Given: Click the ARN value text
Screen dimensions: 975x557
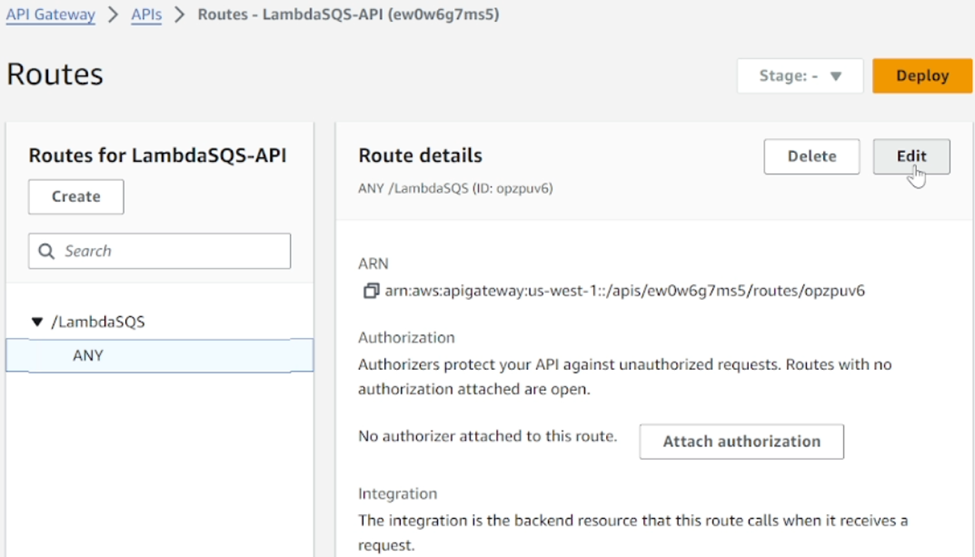Looking at the screenshot, I should click(624, 290).
